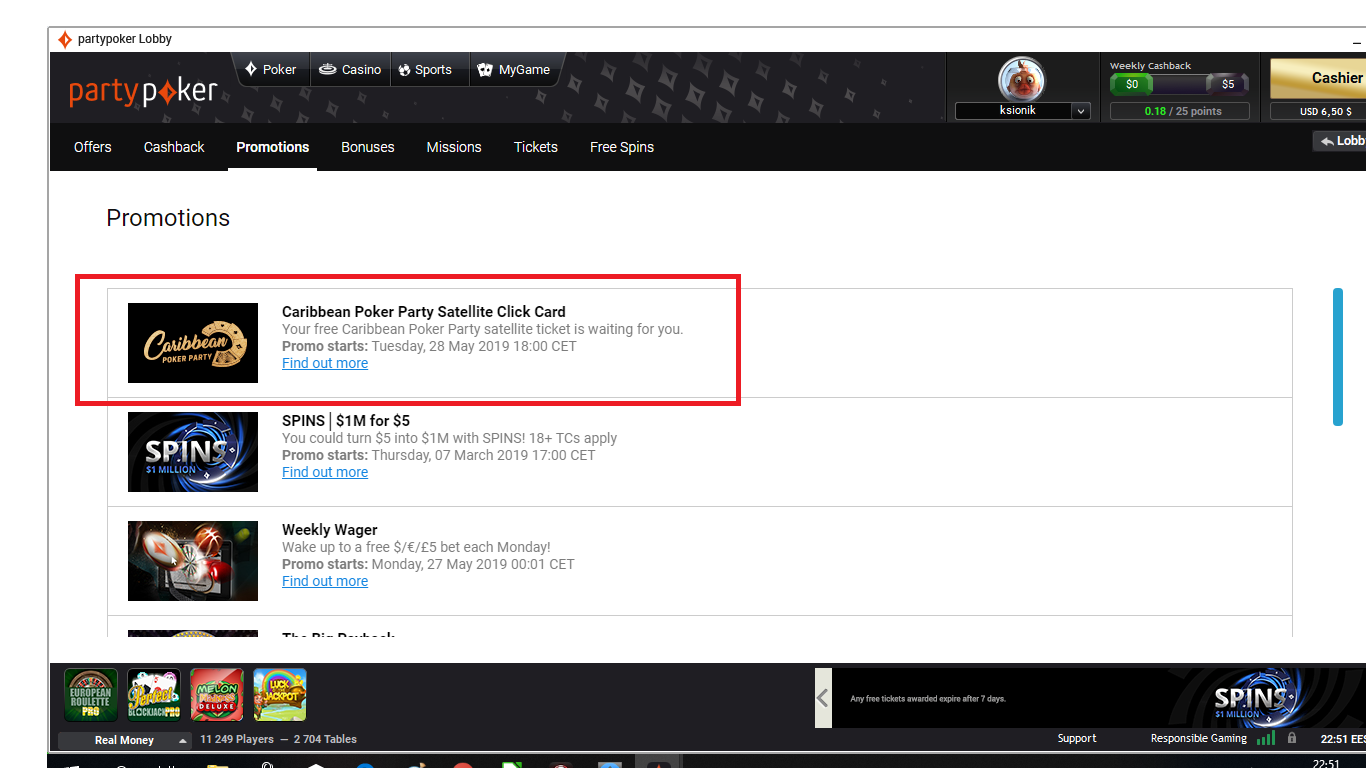Open the Support link

[1077, 739]
